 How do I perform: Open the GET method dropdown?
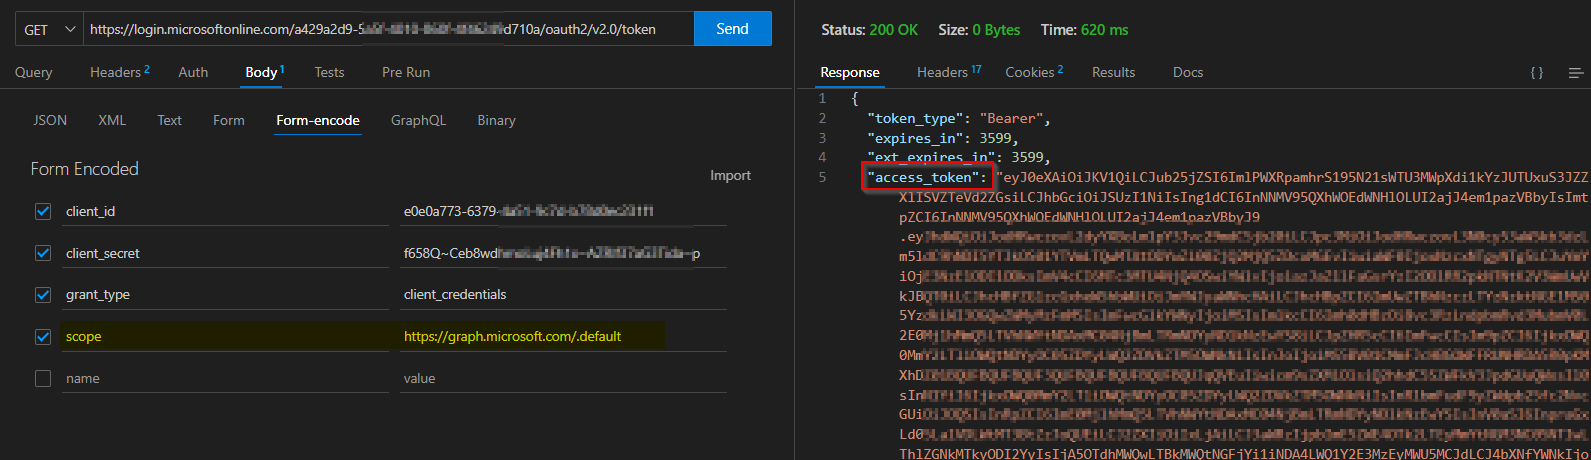(49, 29)
